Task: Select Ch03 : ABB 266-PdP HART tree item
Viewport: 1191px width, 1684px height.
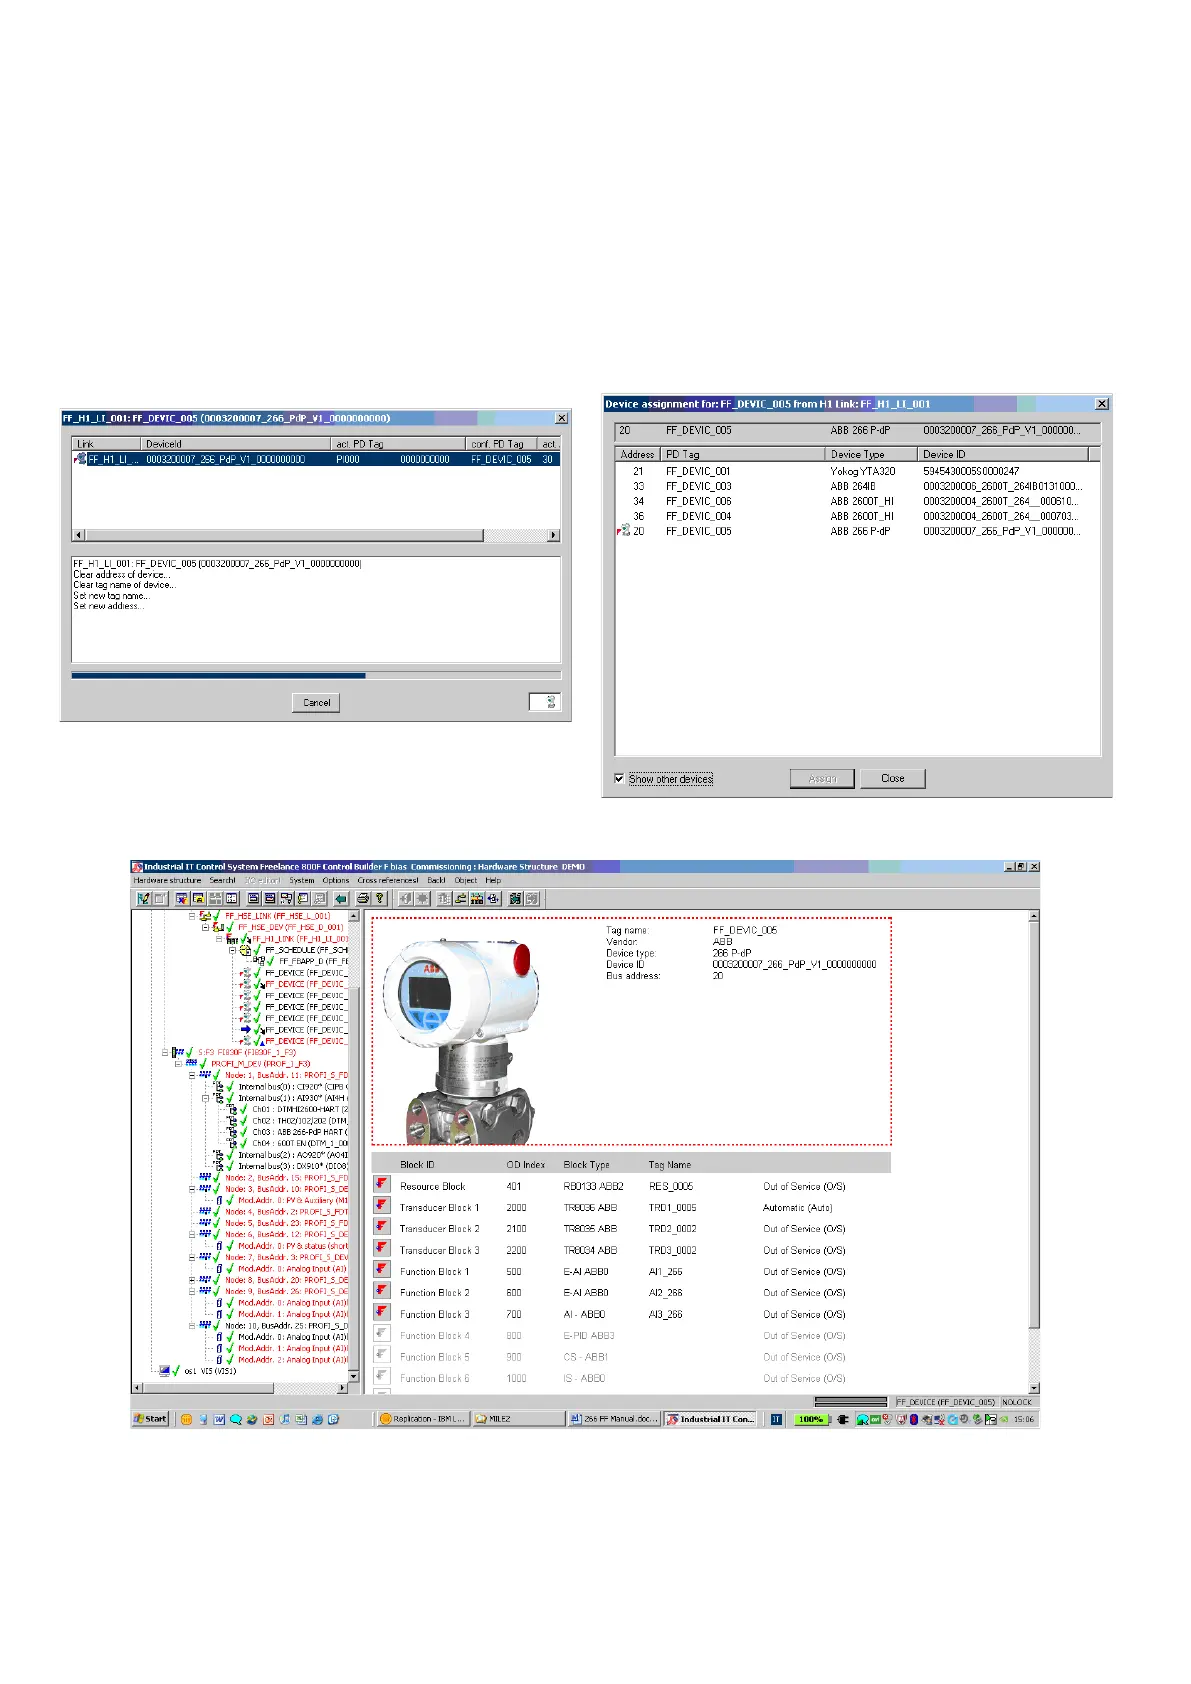Action: 300,1132
